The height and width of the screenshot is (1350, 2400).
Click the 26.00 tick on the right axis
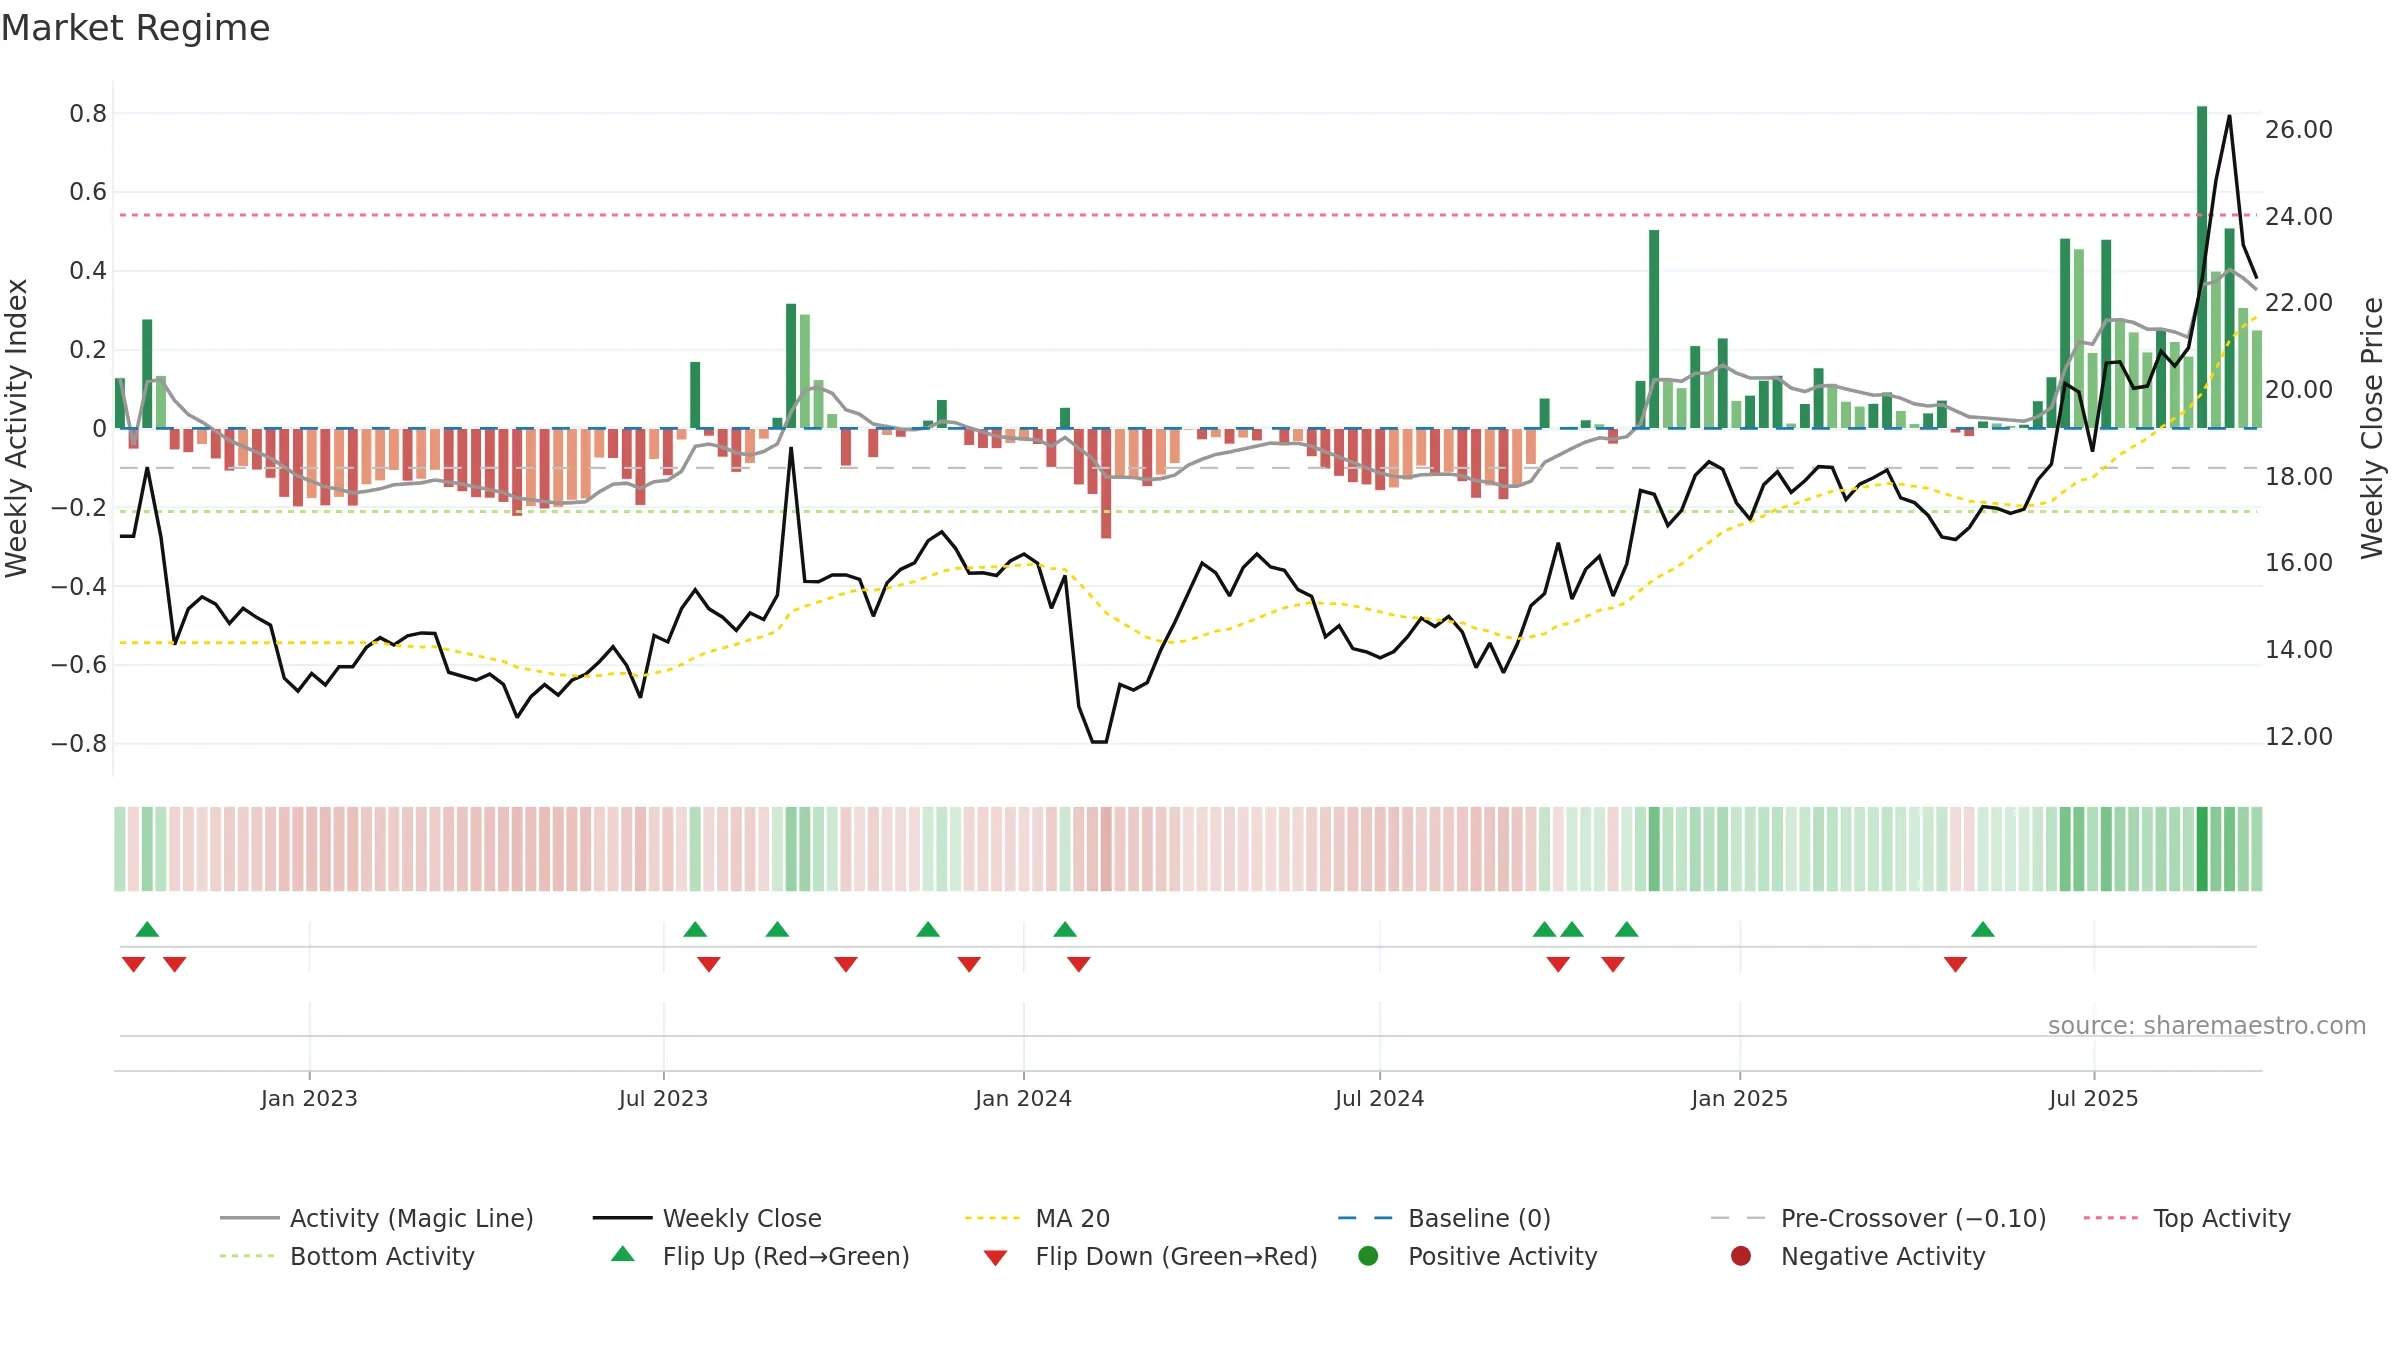point(2299,129)
